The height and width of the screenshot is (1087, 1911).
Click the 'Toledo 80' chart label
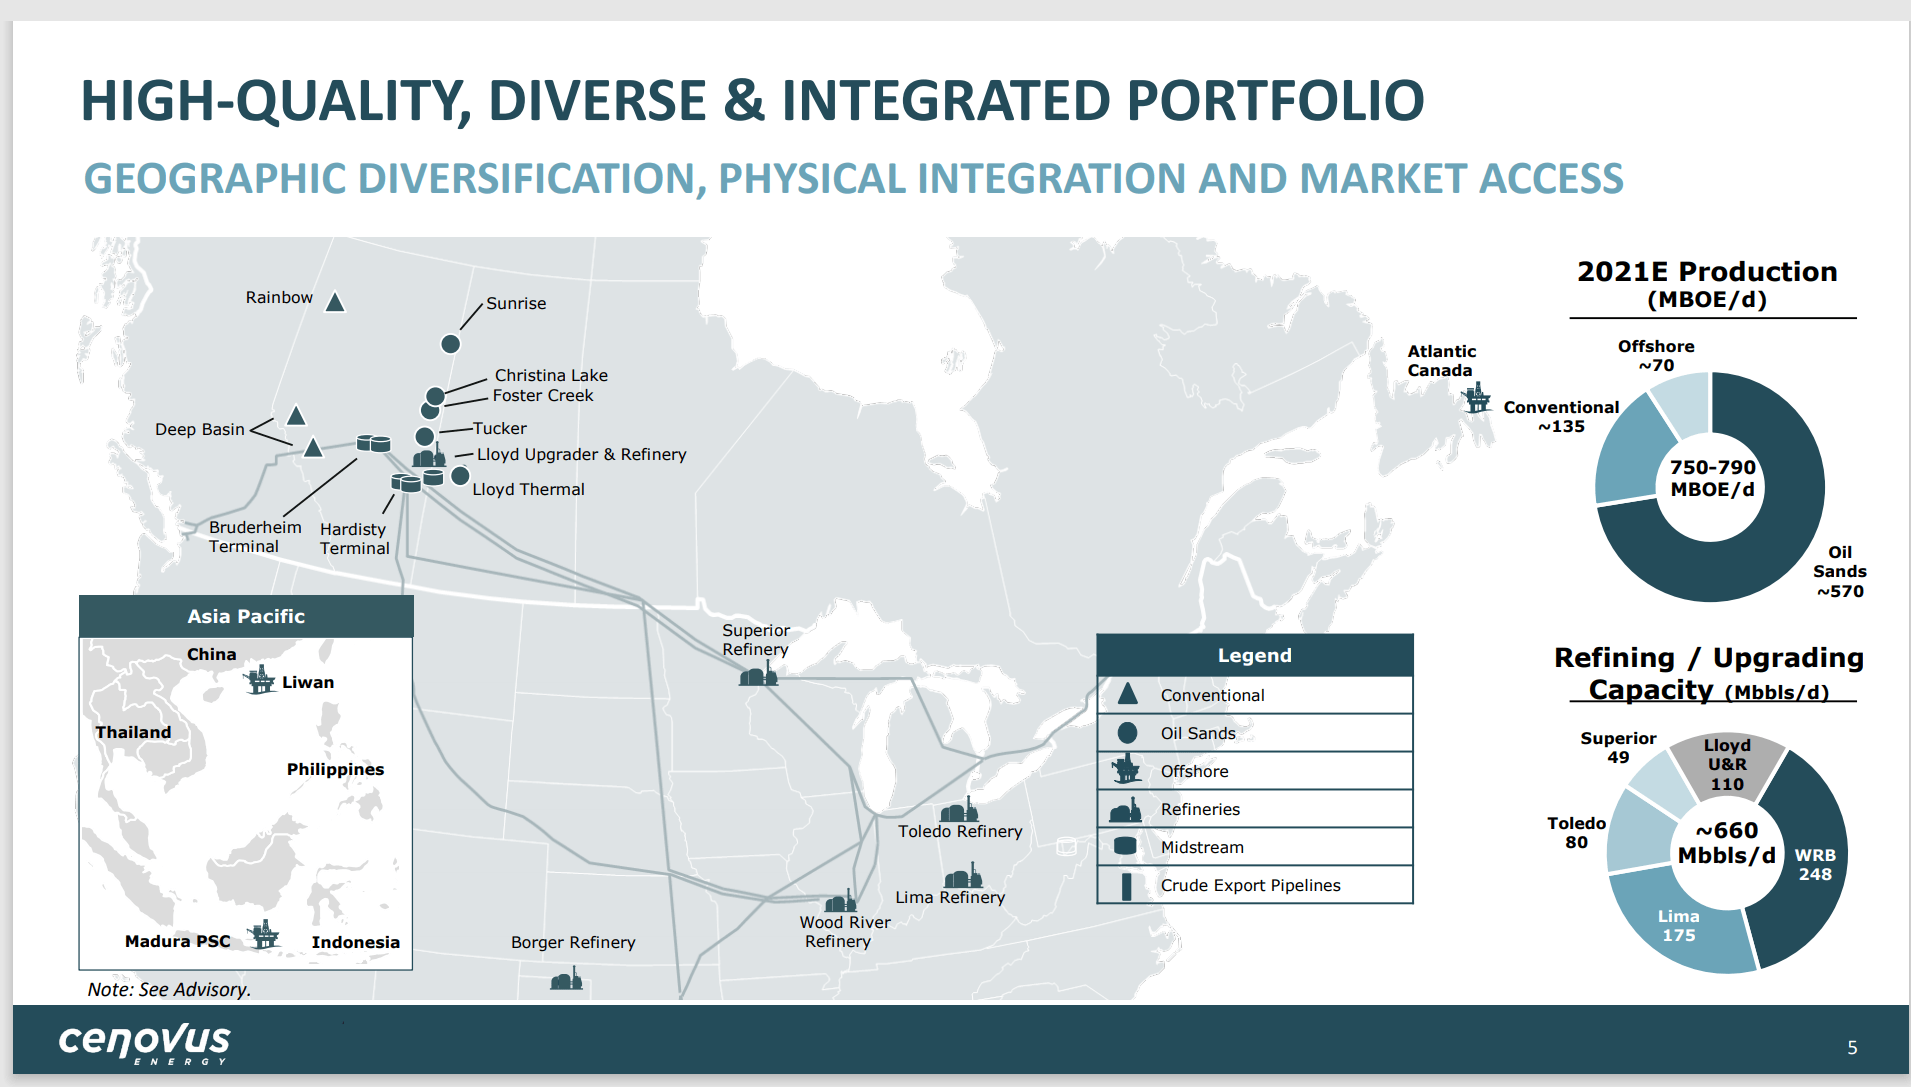(1576, 832)
